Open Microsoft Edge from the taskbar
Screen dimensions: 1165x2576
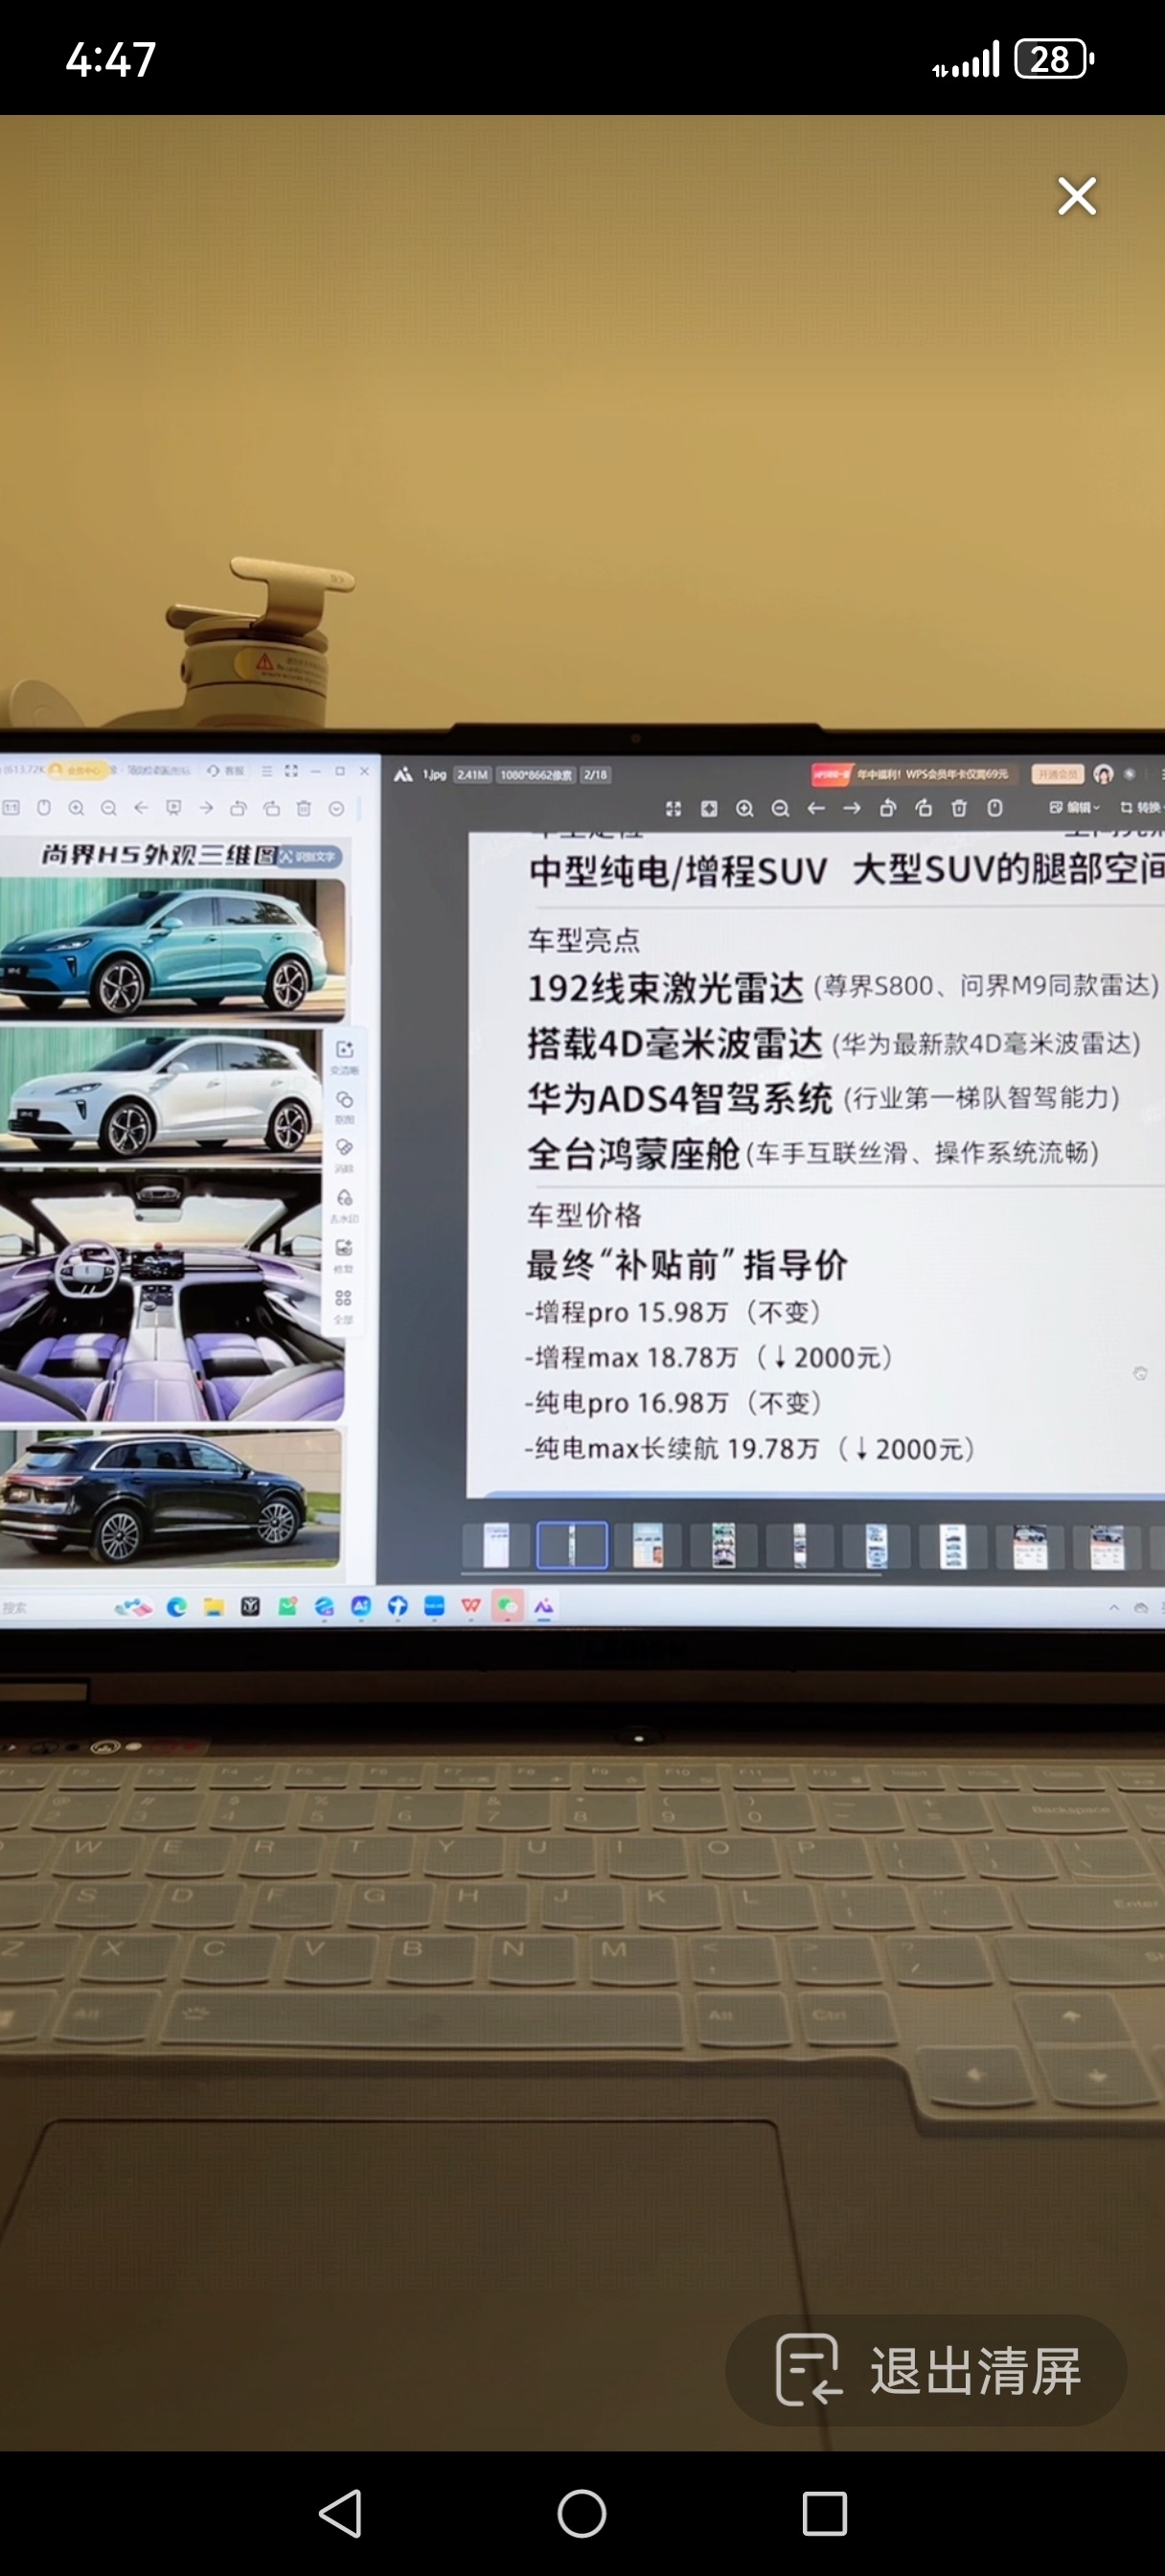coord(177,1607)
